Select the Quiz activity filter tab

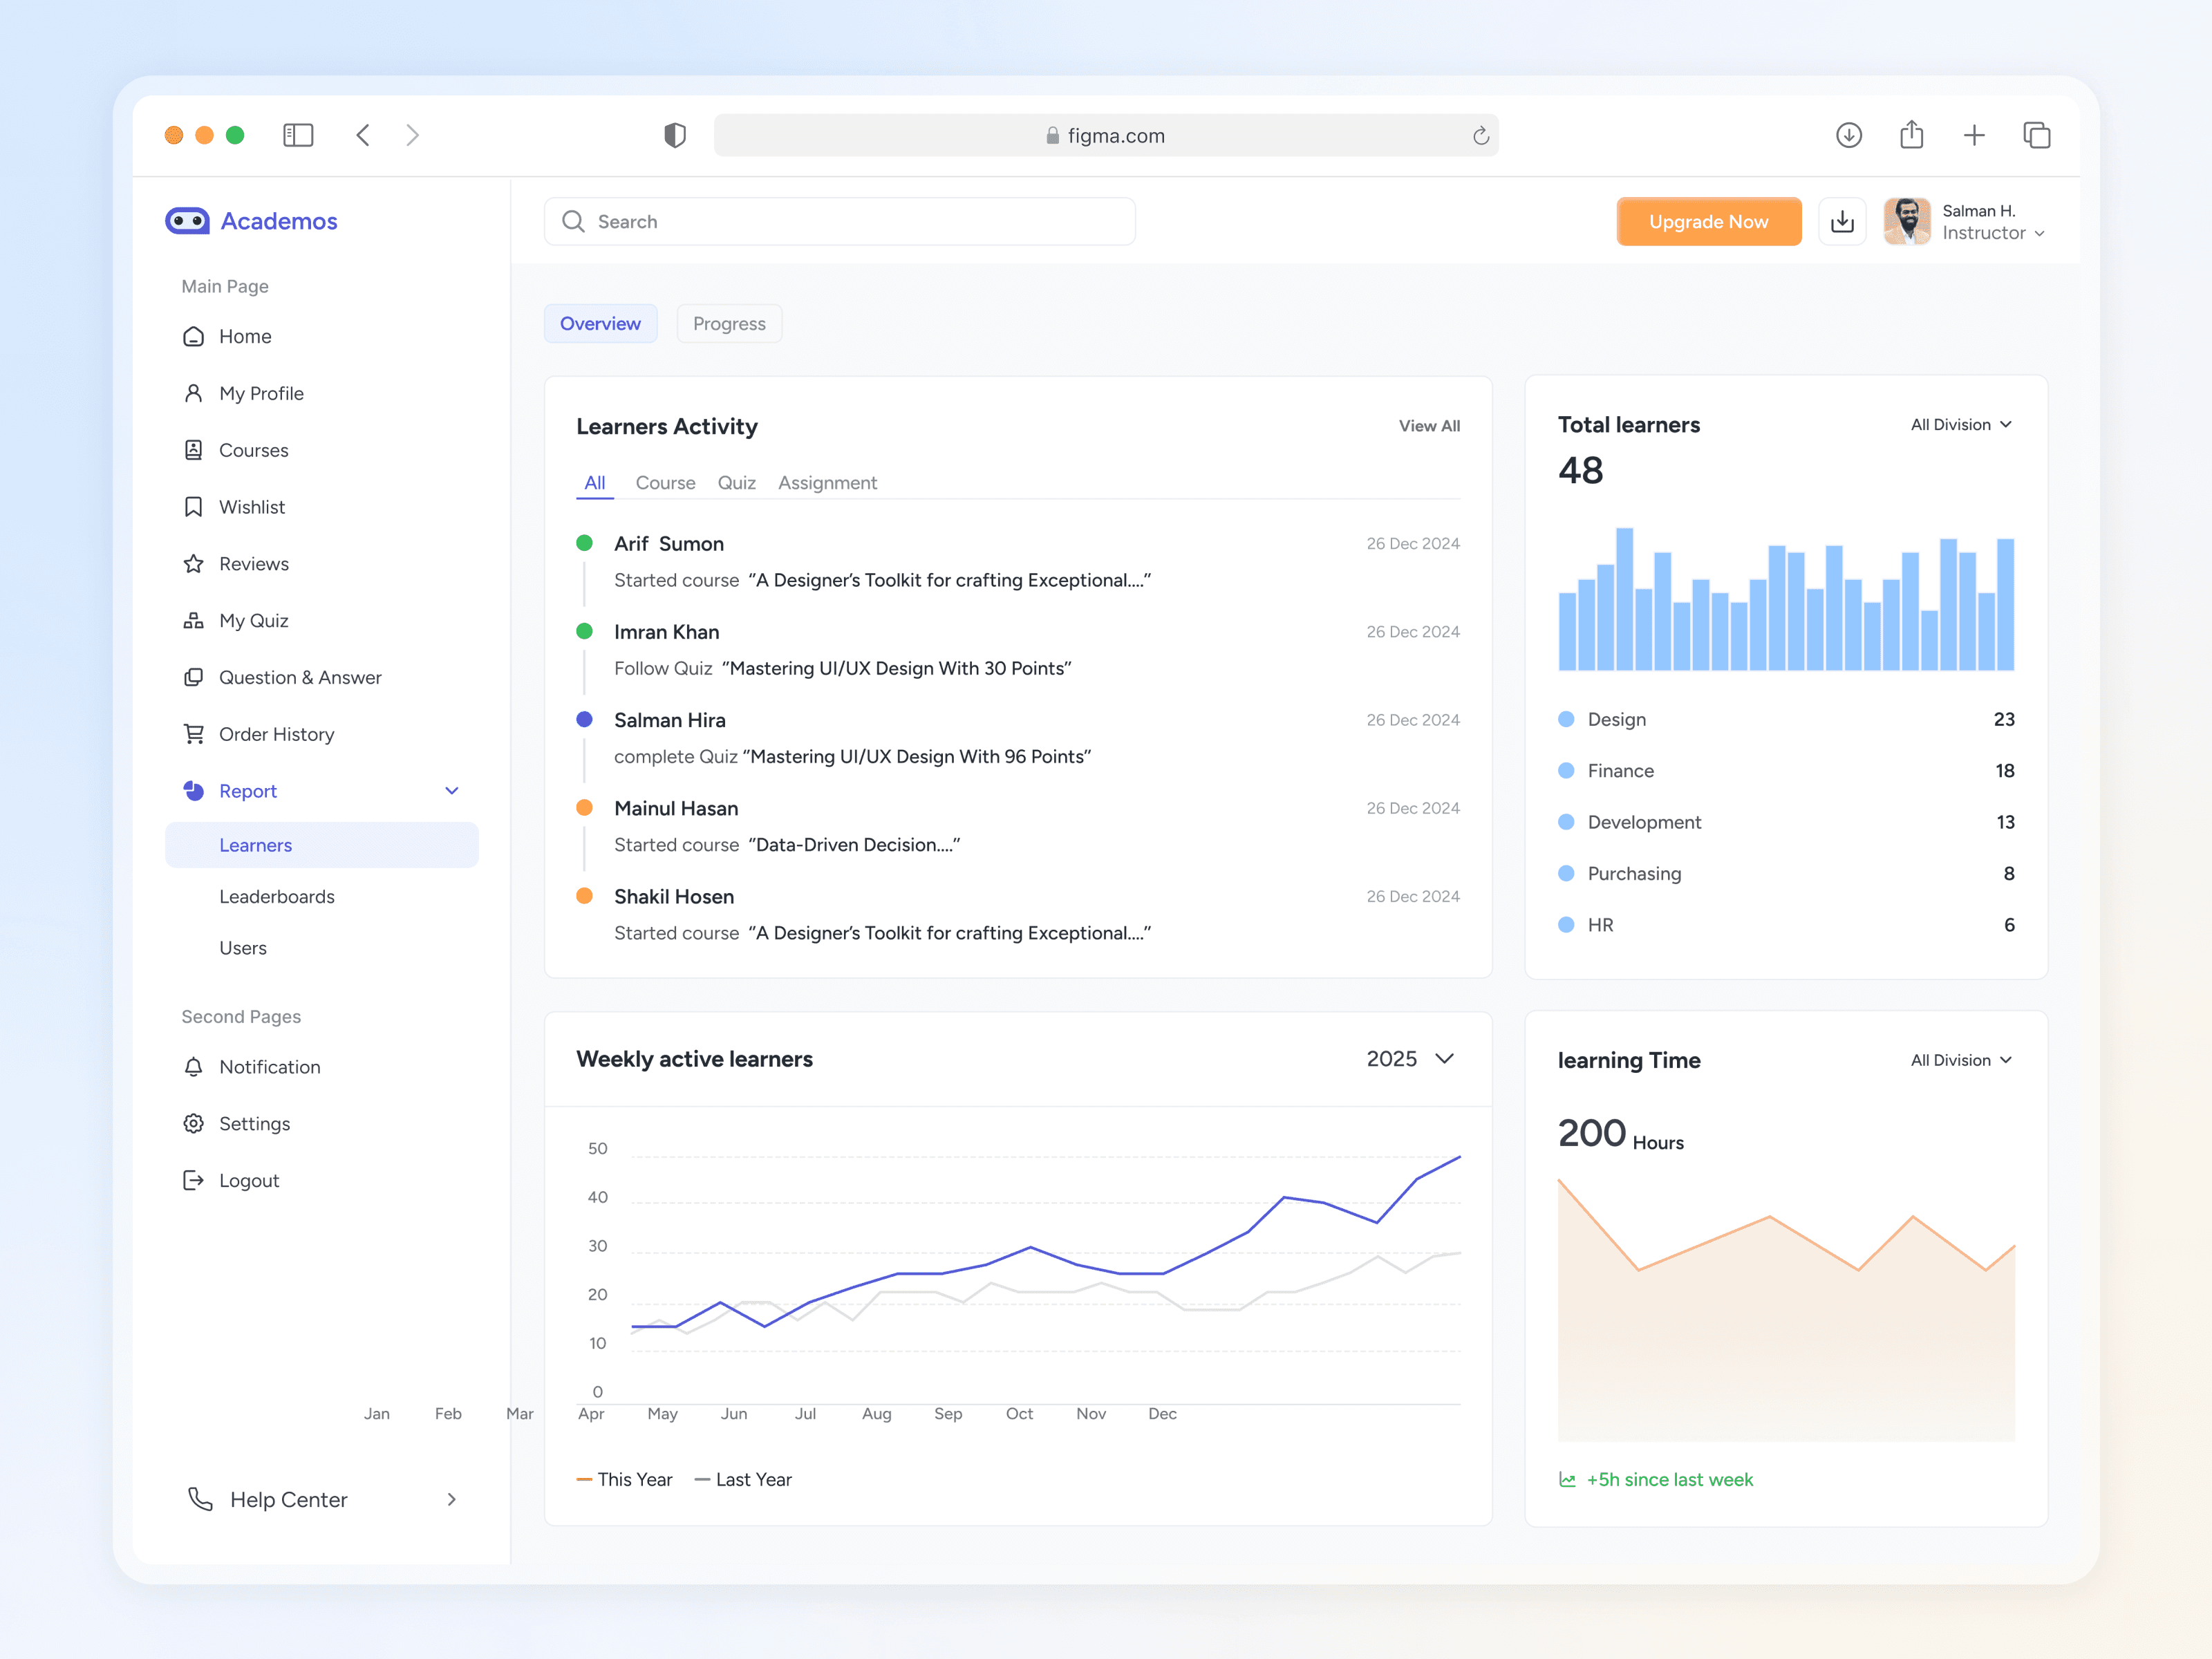(736, 483)
